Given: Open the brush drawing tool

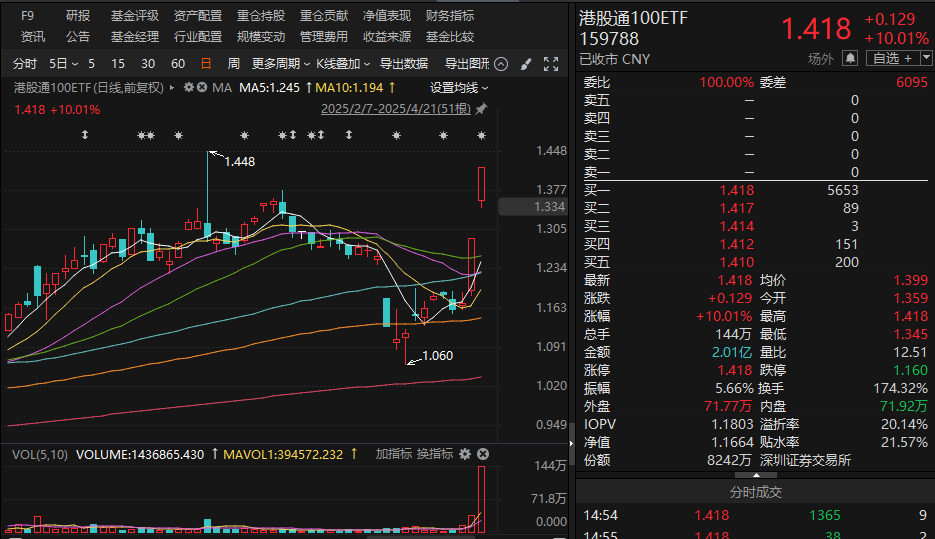Looking at the screenshot, I should (525, 64).
